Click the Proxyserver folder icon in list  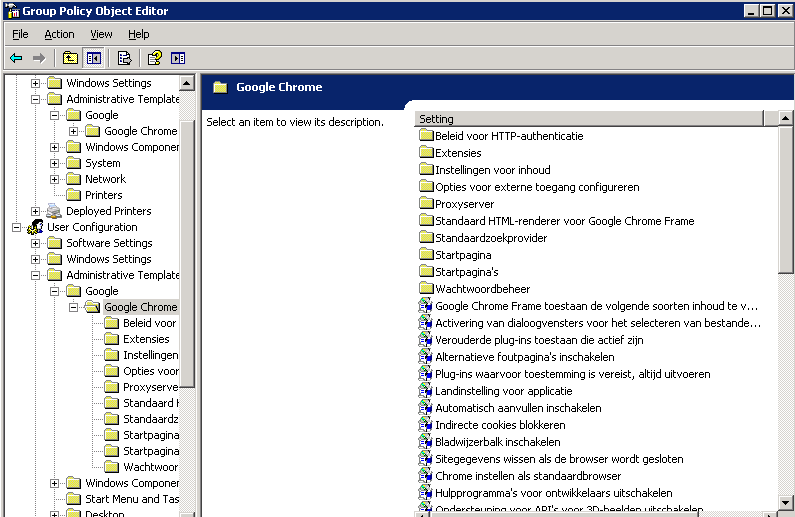click(426, 204)
